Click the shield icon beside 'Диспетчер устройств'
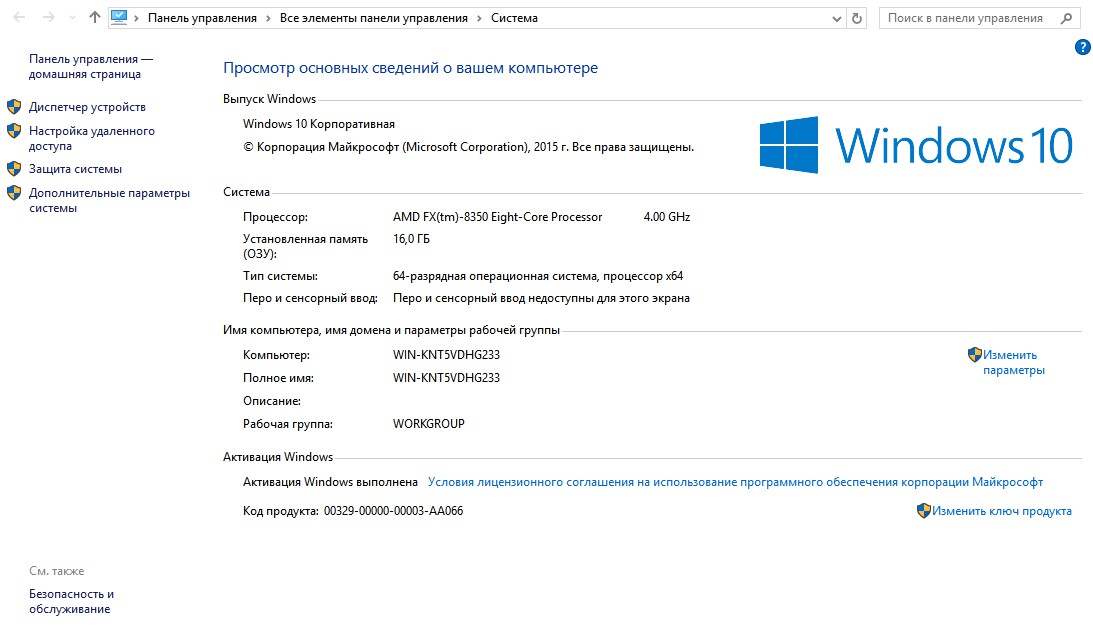1093x636 pixels. click(x=14, y=107)
